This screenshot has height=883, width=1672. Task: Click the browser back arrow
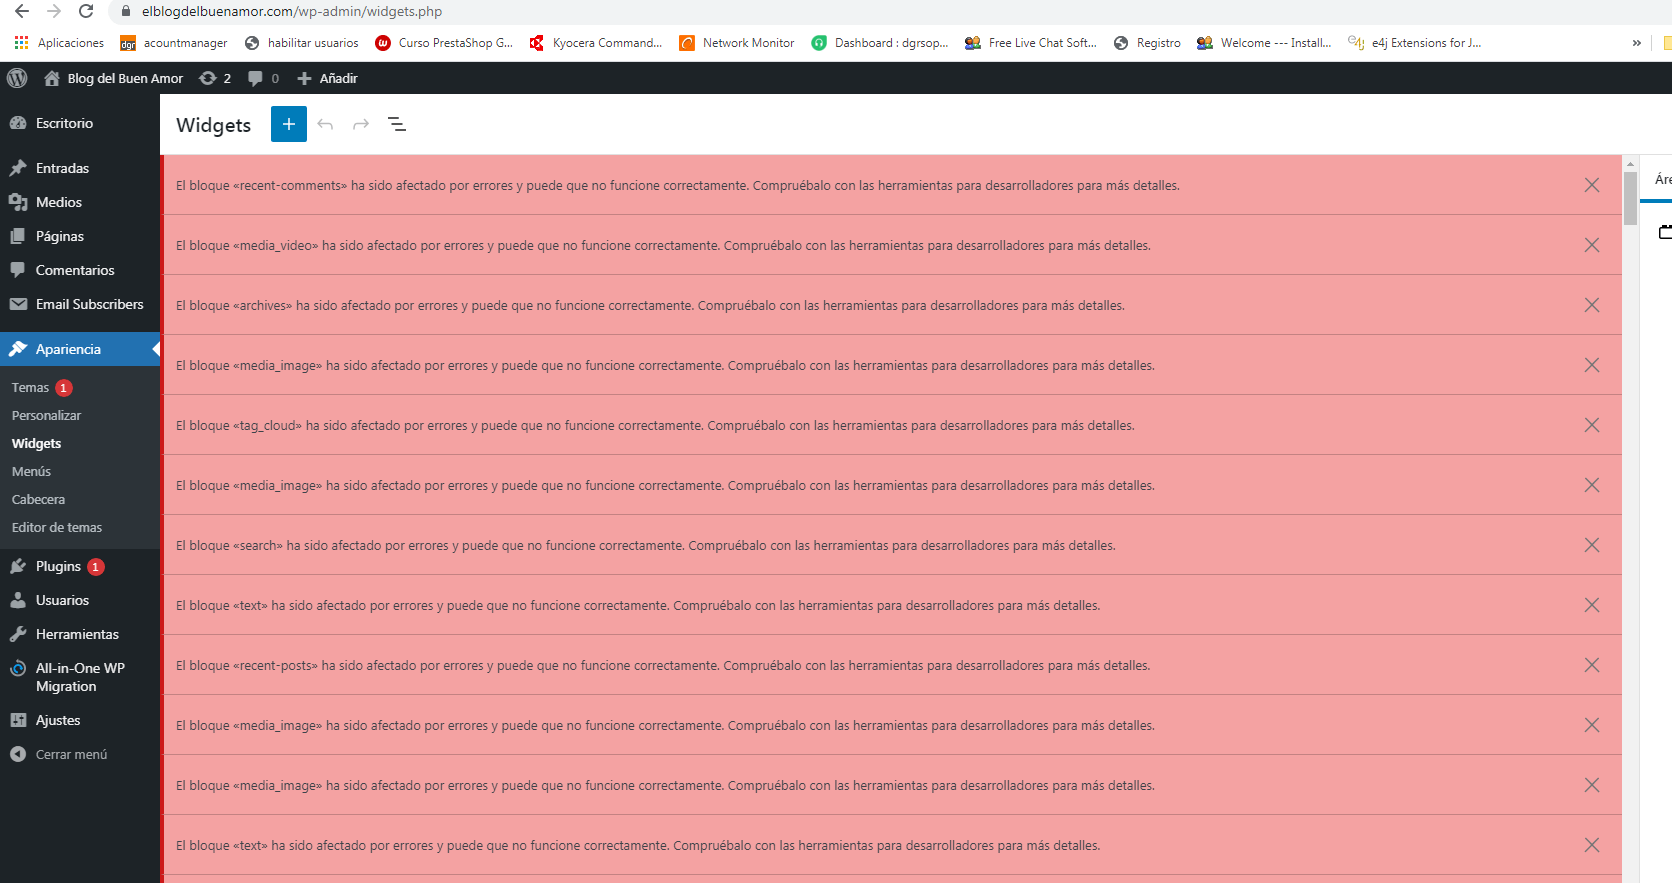tap(21, 11)
